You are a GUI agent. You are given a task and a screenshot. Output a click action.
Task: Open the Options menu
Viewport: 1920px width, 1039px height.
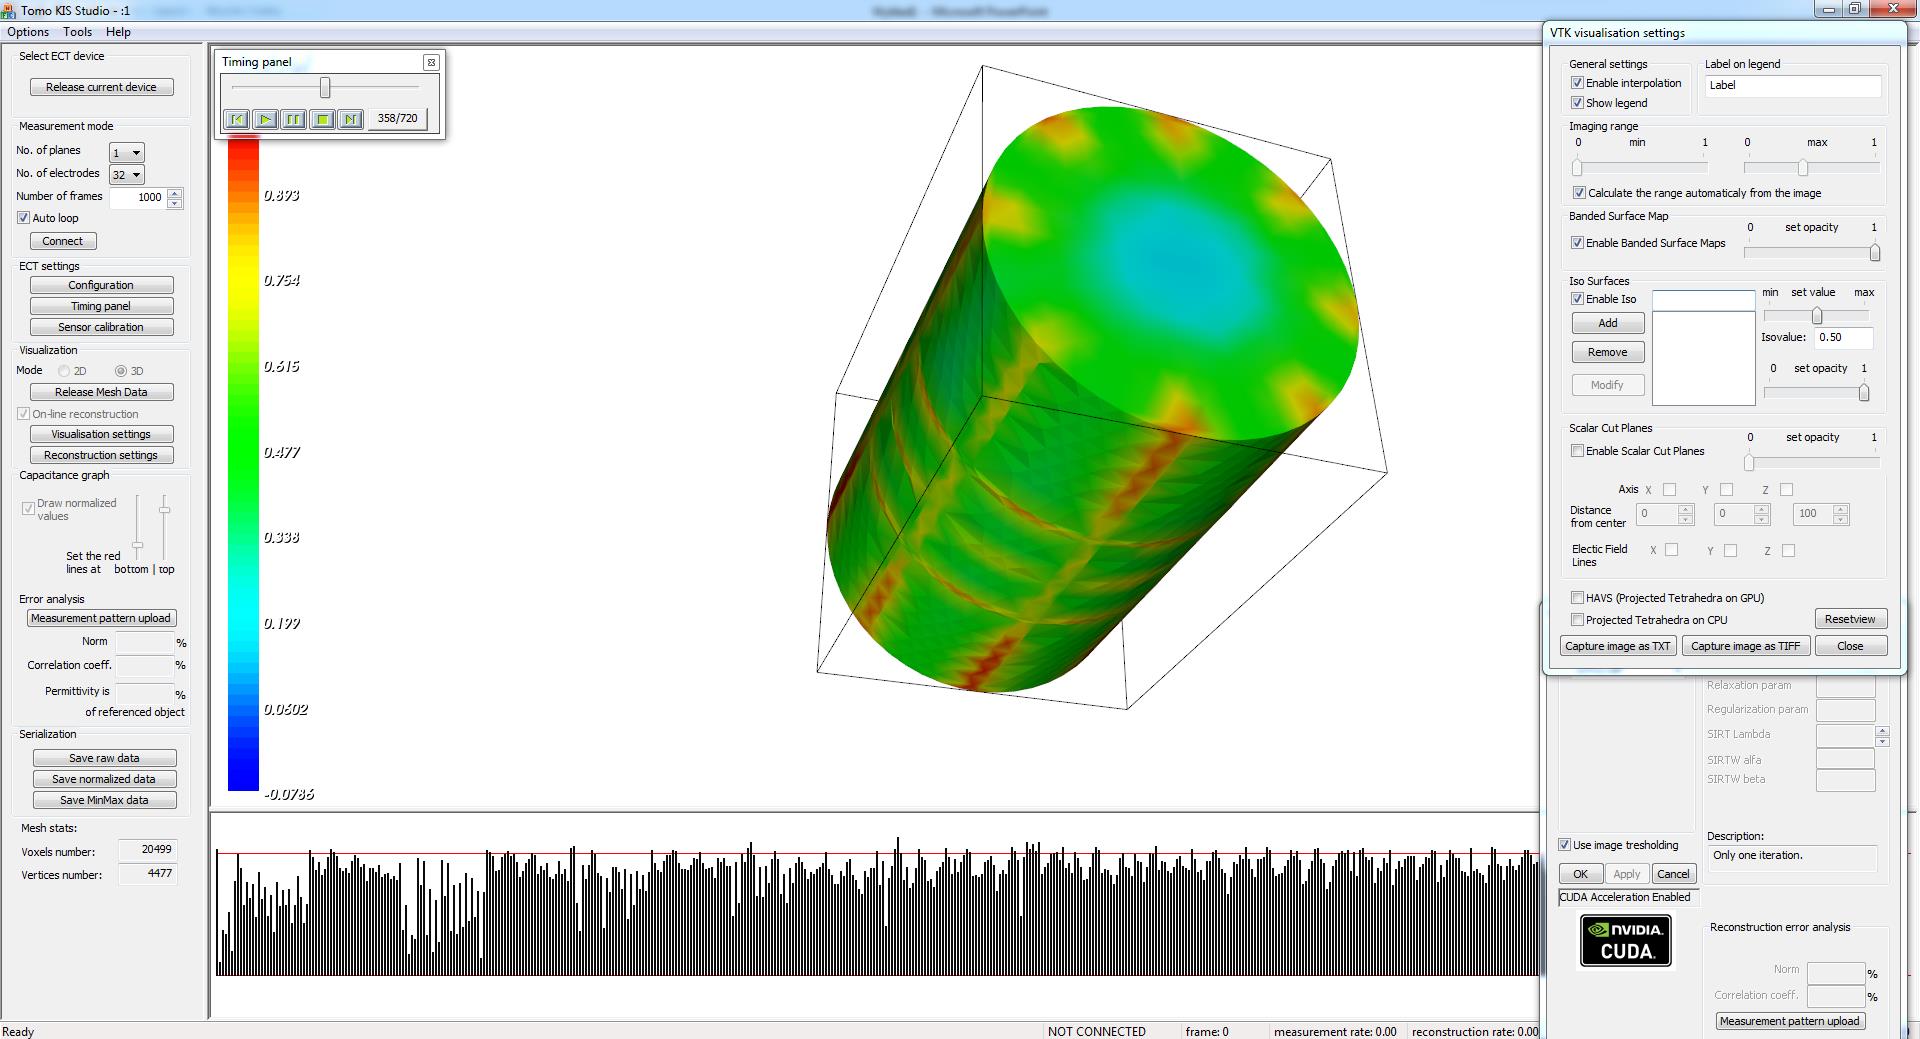point(28,32)
